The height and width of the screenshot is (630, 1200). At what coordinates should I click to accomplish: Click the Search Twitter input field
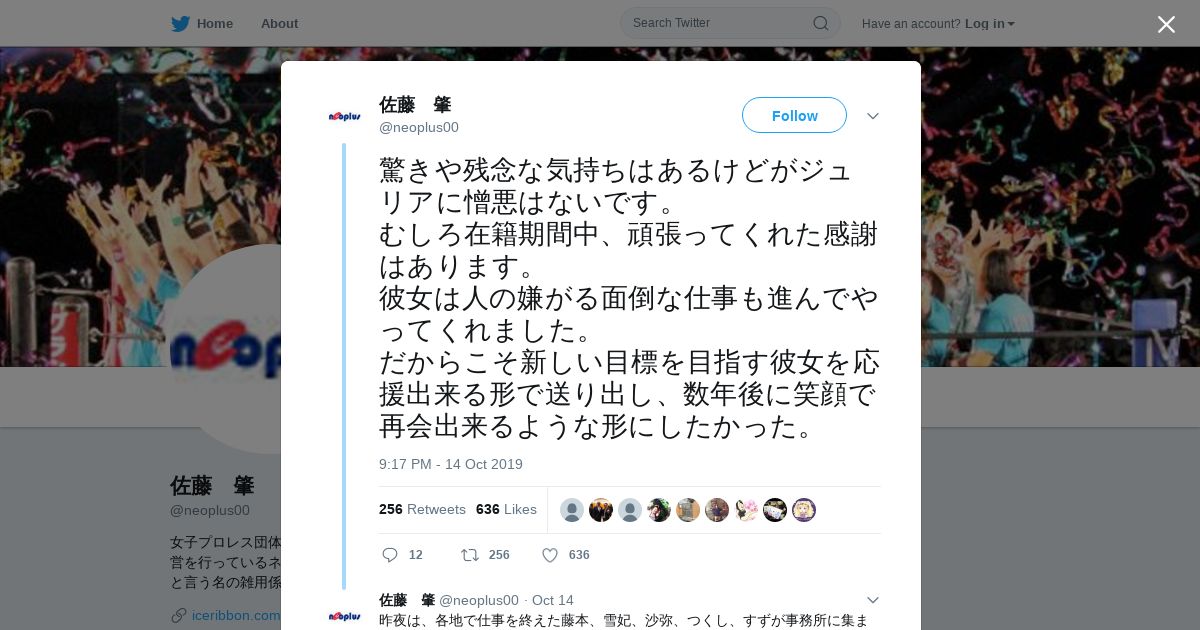pyautogui.click(x=720, y=23)
